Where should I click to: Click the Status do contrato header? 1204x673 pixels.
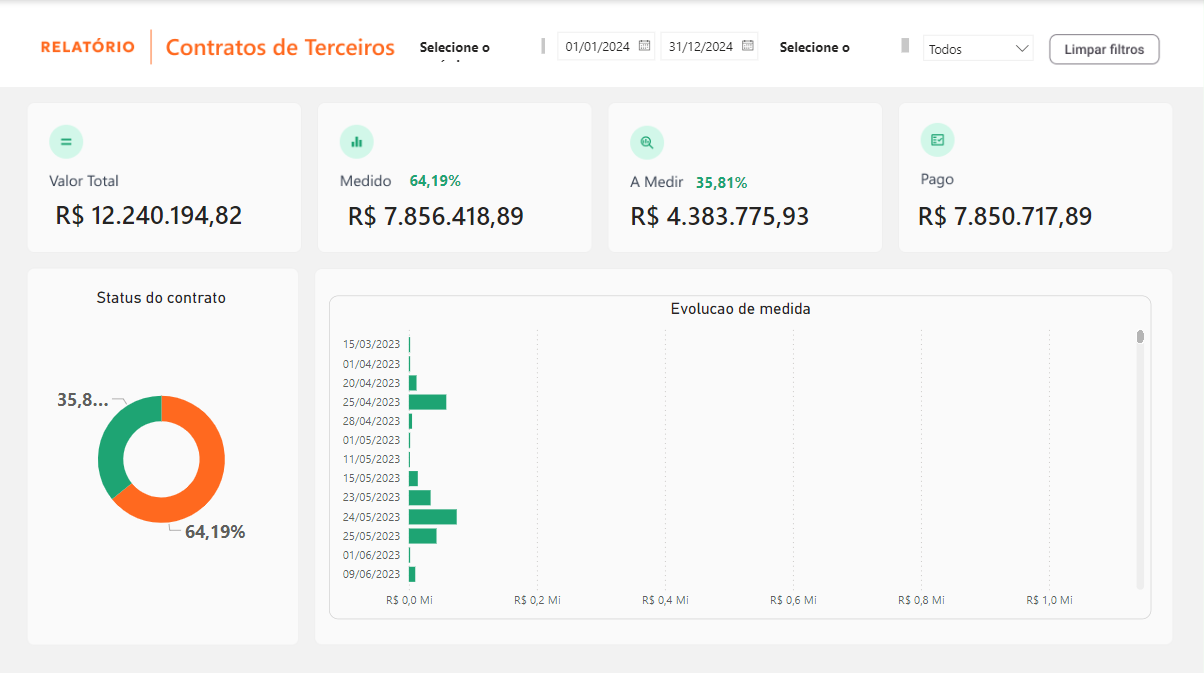tap(161, 297)
